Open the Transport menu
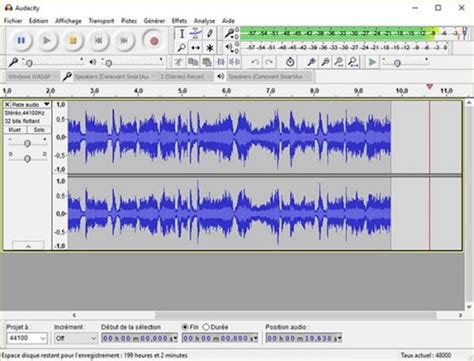The height and width of the screenshot is (361, 474). (x=101, y=21)
